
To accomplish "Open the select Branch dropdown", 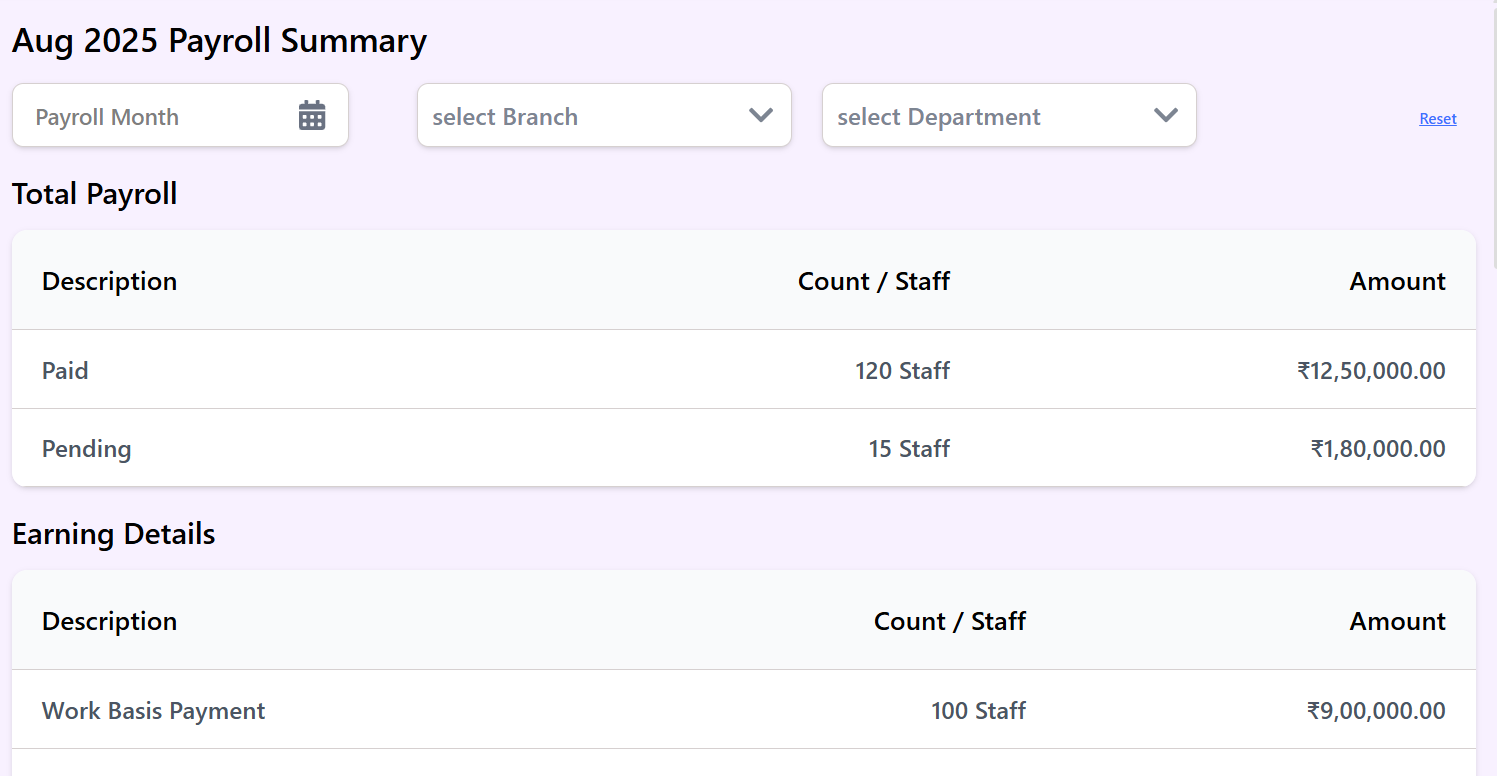I will tap(590, 116).
